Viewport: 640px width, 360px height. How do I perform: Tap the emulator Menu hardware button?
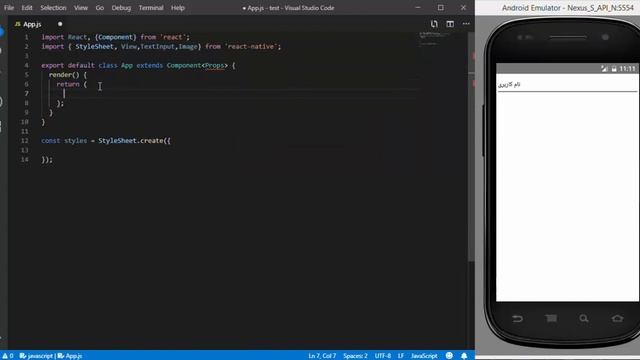pos(551,318)
